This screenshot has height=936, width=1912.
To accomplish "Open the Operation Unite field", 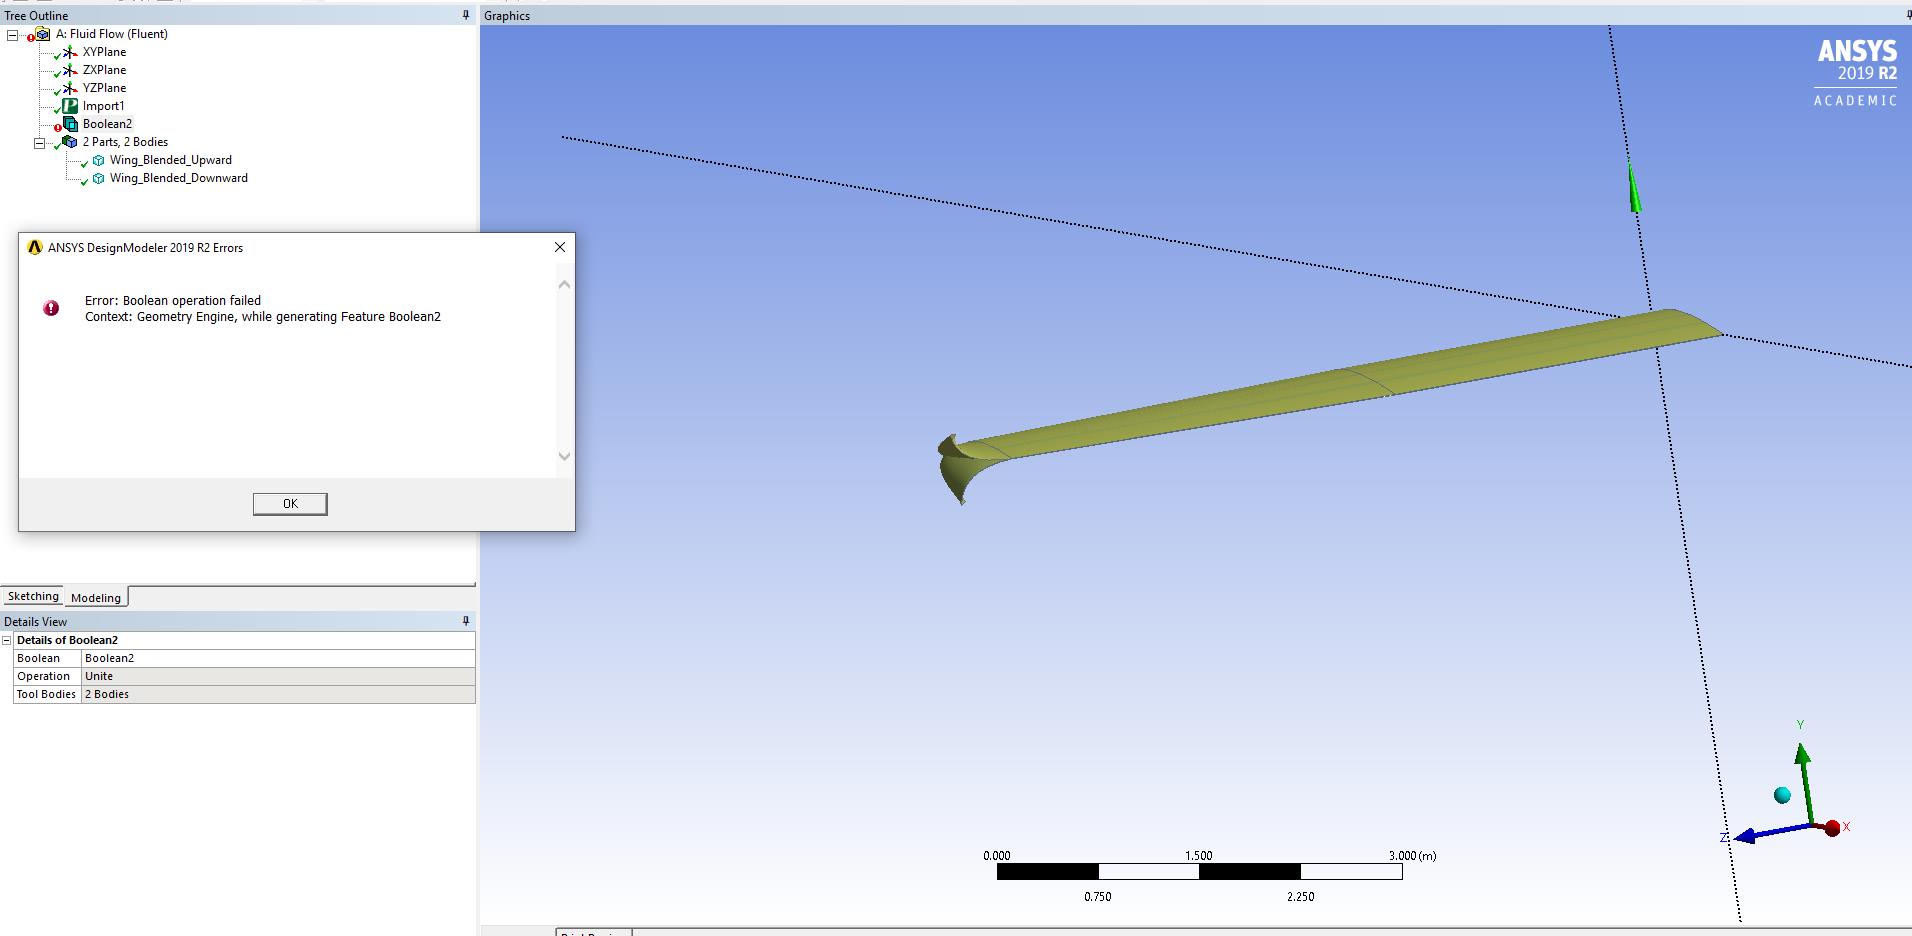I will click(x=278, y=676).
